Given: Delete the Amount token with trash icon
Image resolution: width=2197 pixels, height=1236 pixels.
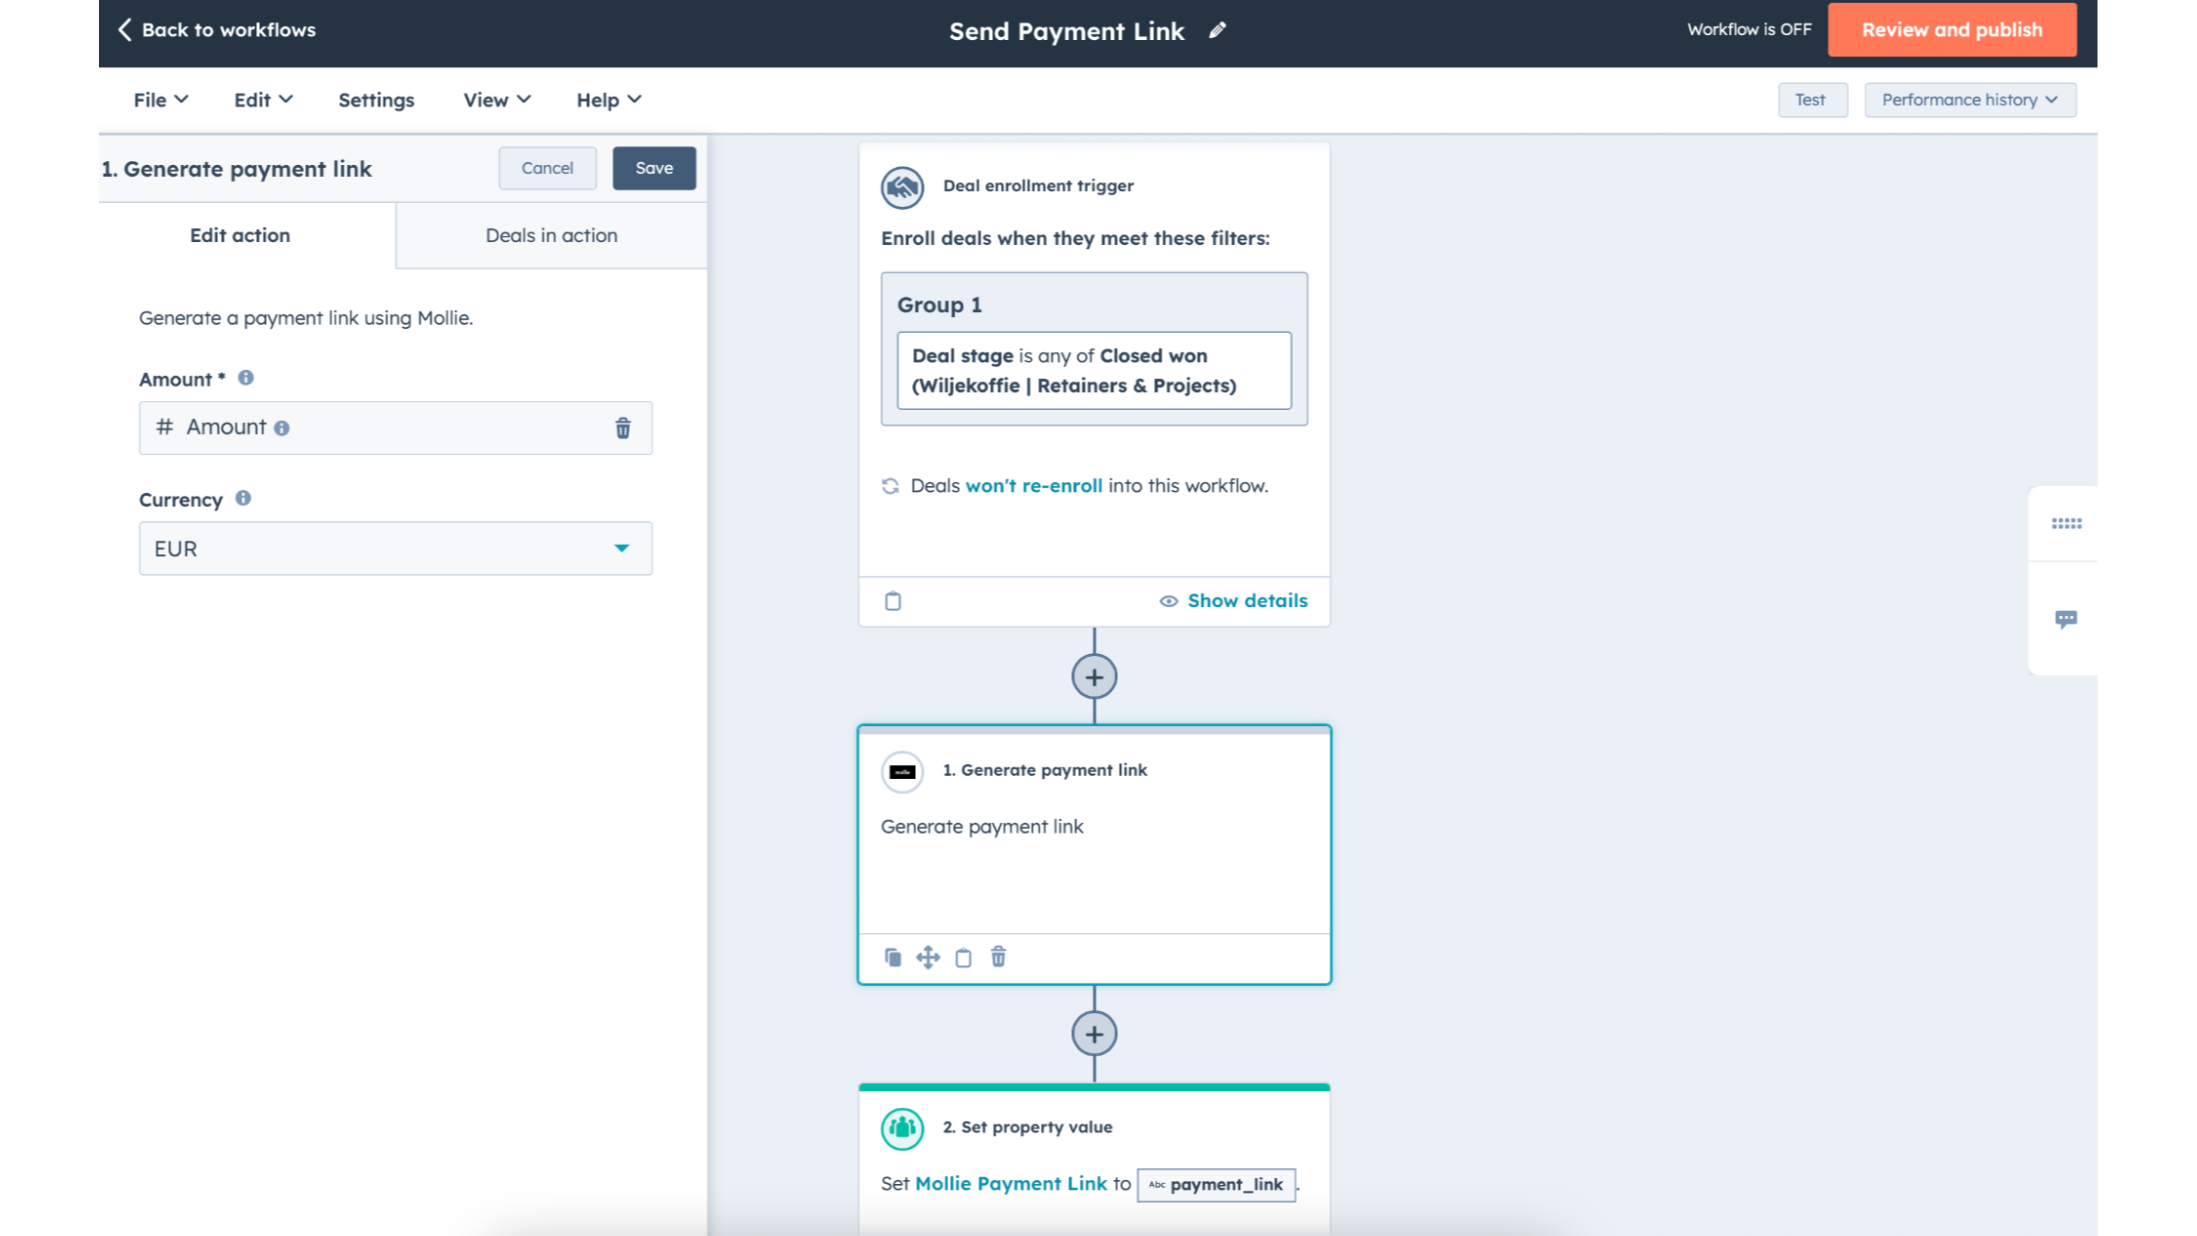Looking at the screenshot, I should tap(622, 428).
